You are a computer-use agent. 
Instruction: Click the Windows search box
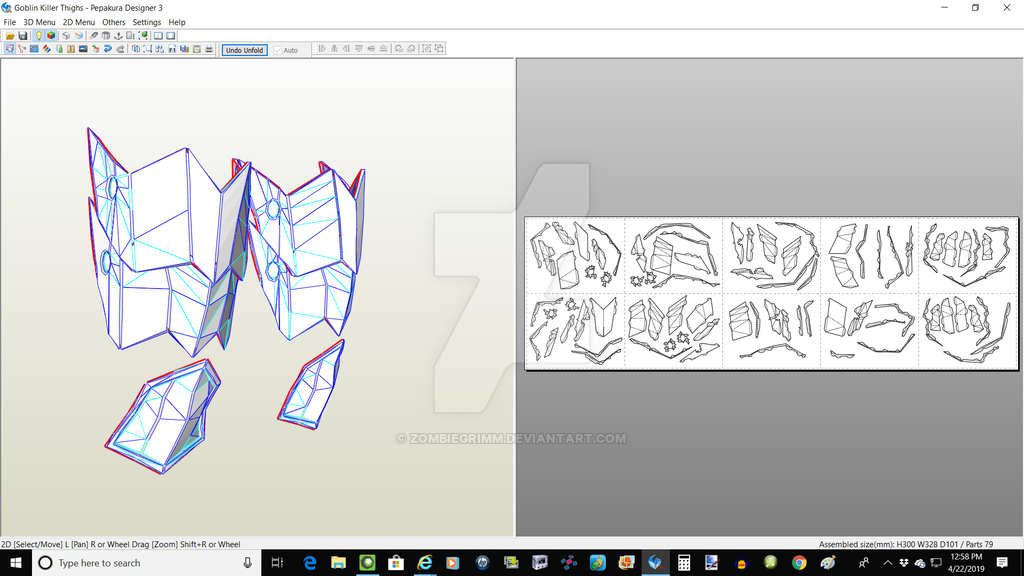pos(146,562)
